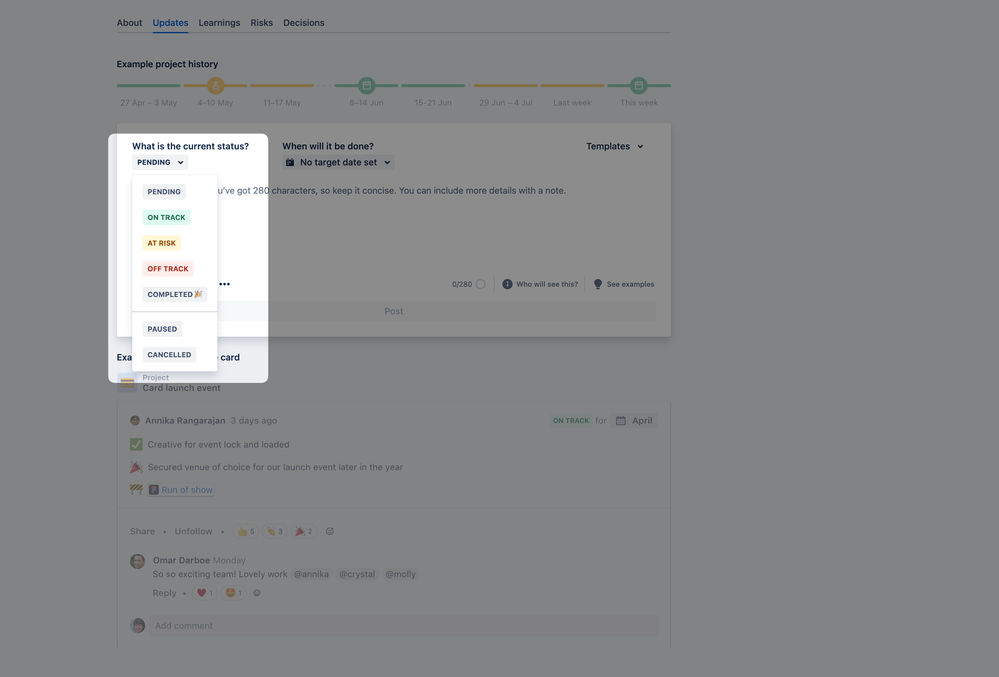Open See examples link
999x677 pixels.
tap(630, 284)
